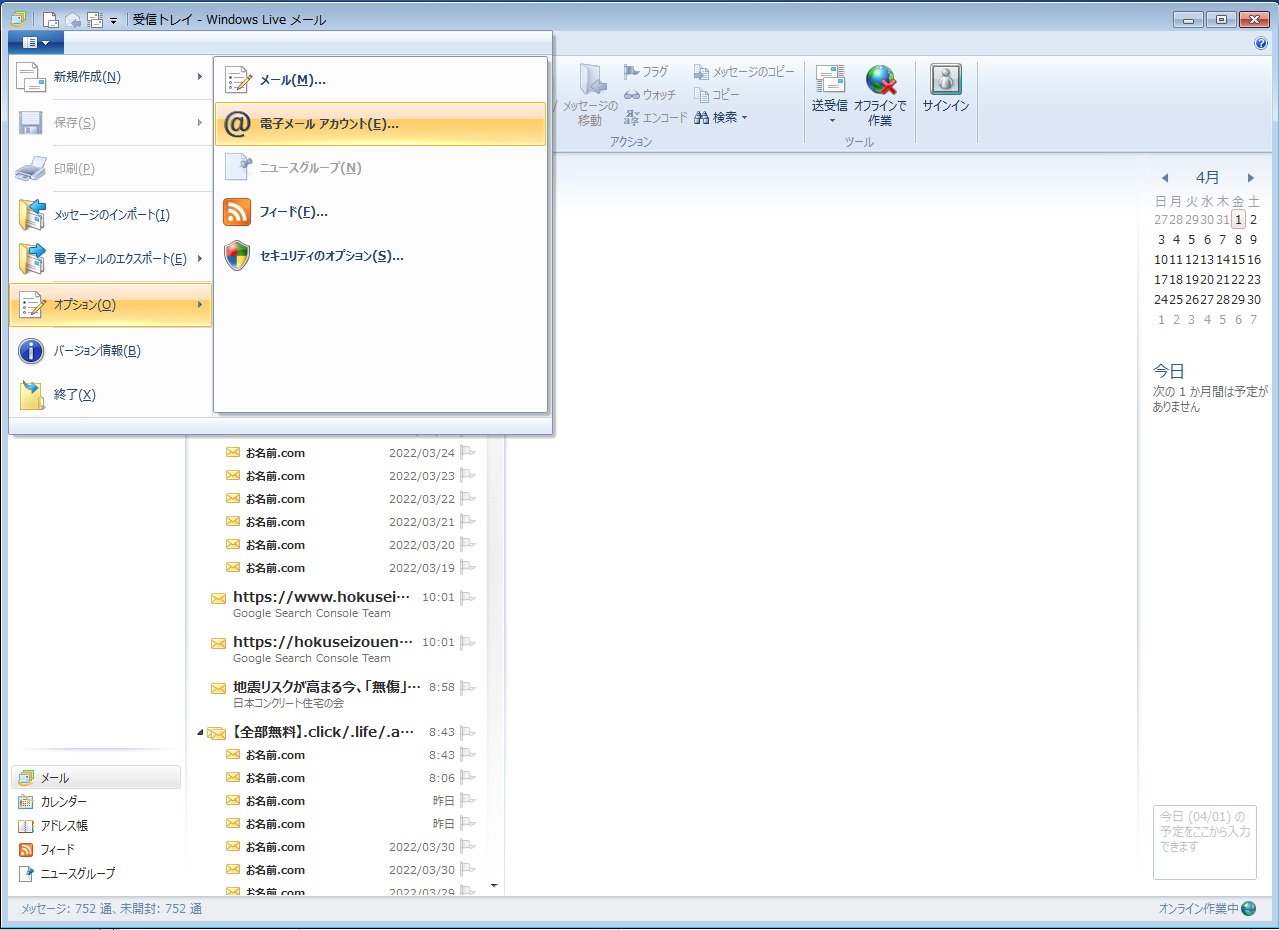Open the お名前.com message dated 2022/03/22
This screenshot has width=1279, height=930.
(346, 499)
